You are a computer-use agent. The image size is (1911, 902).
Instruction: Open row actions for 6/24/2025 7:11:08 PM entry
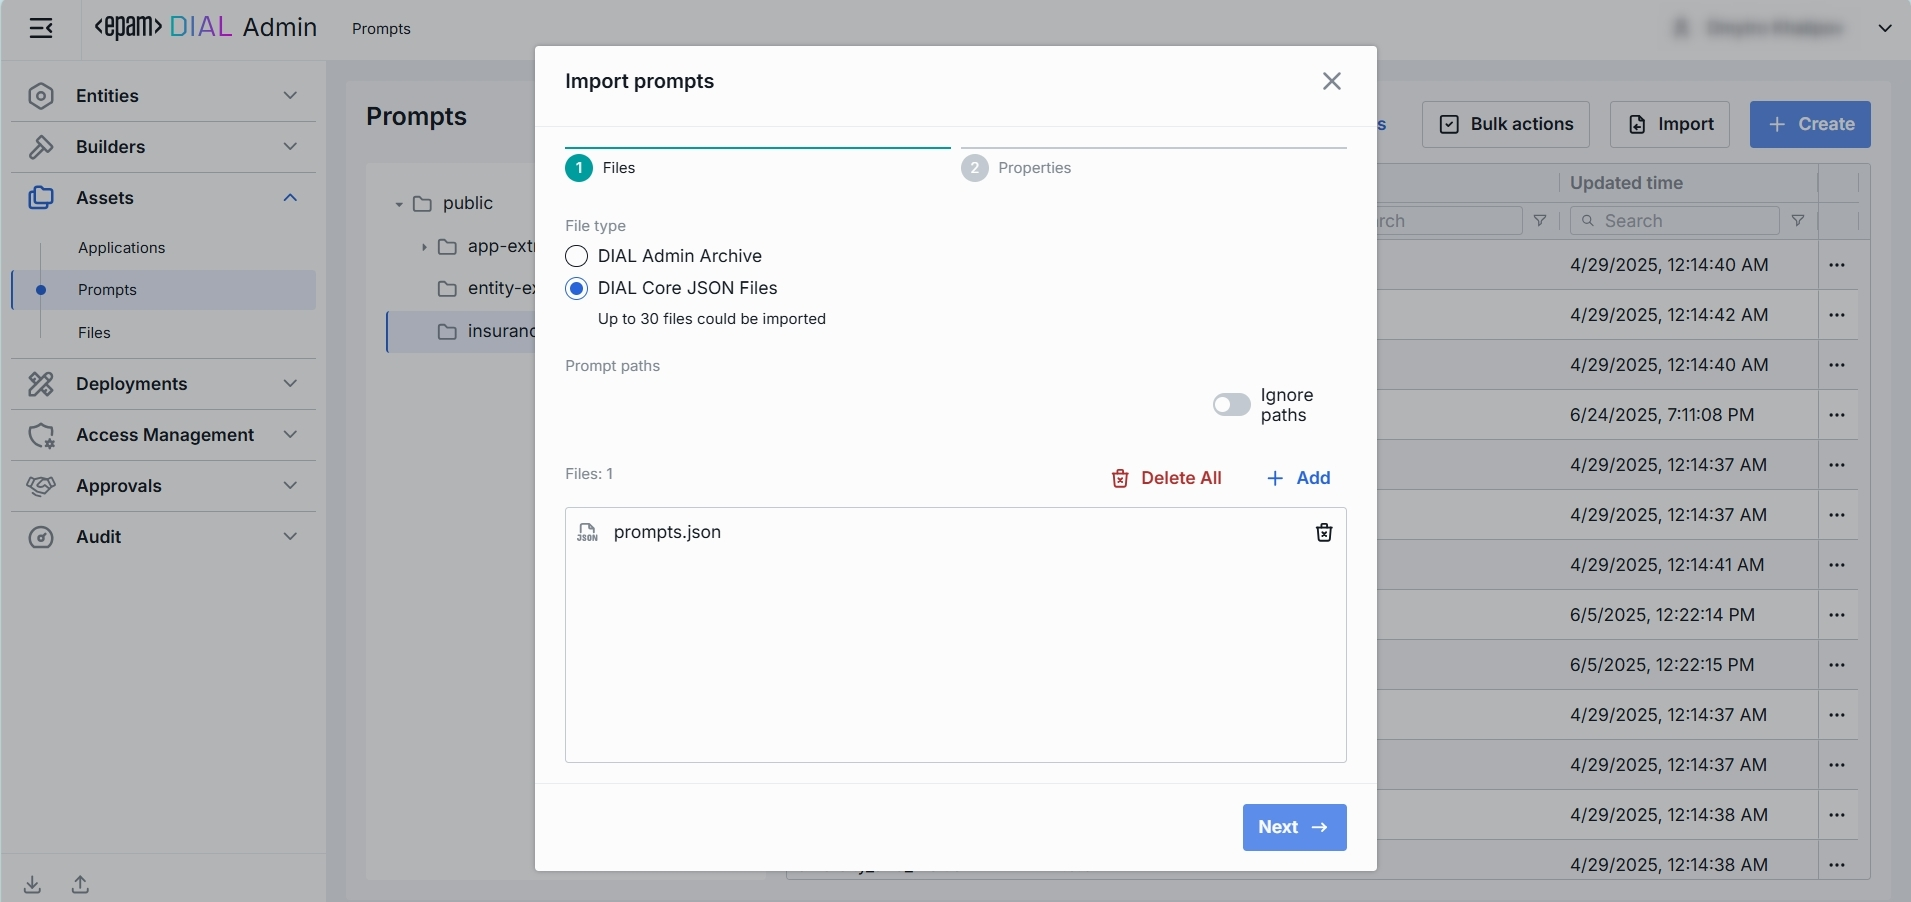tap(1836, 415)
